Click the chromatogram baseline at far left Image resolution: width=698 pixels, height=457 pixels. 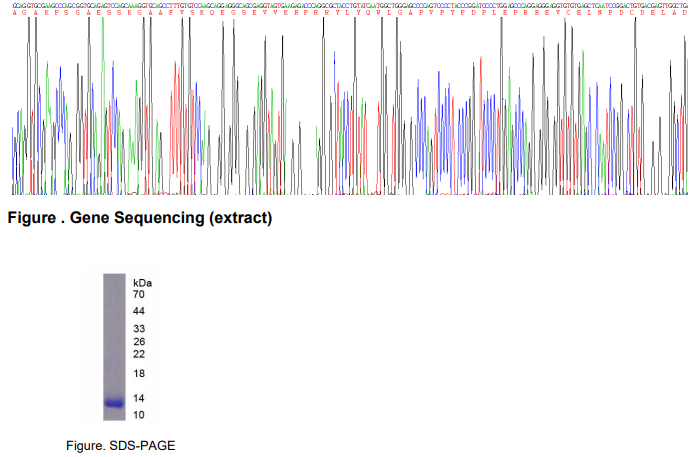(x=14, y=190)
